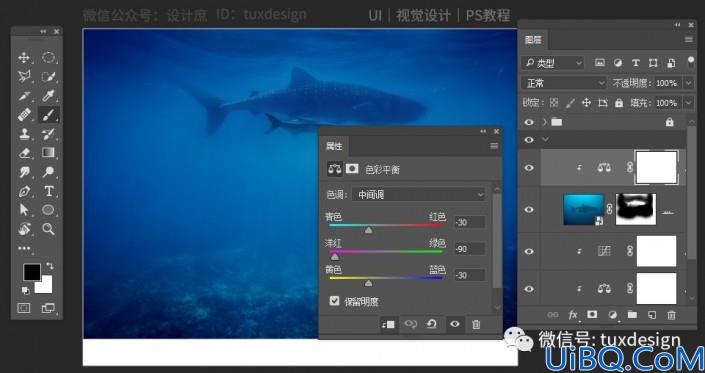Image resolution: width=705 pixels, height=373 pixels.
Task: Click the yellow-blue slider handle
Action: click(x=369, y=283)
